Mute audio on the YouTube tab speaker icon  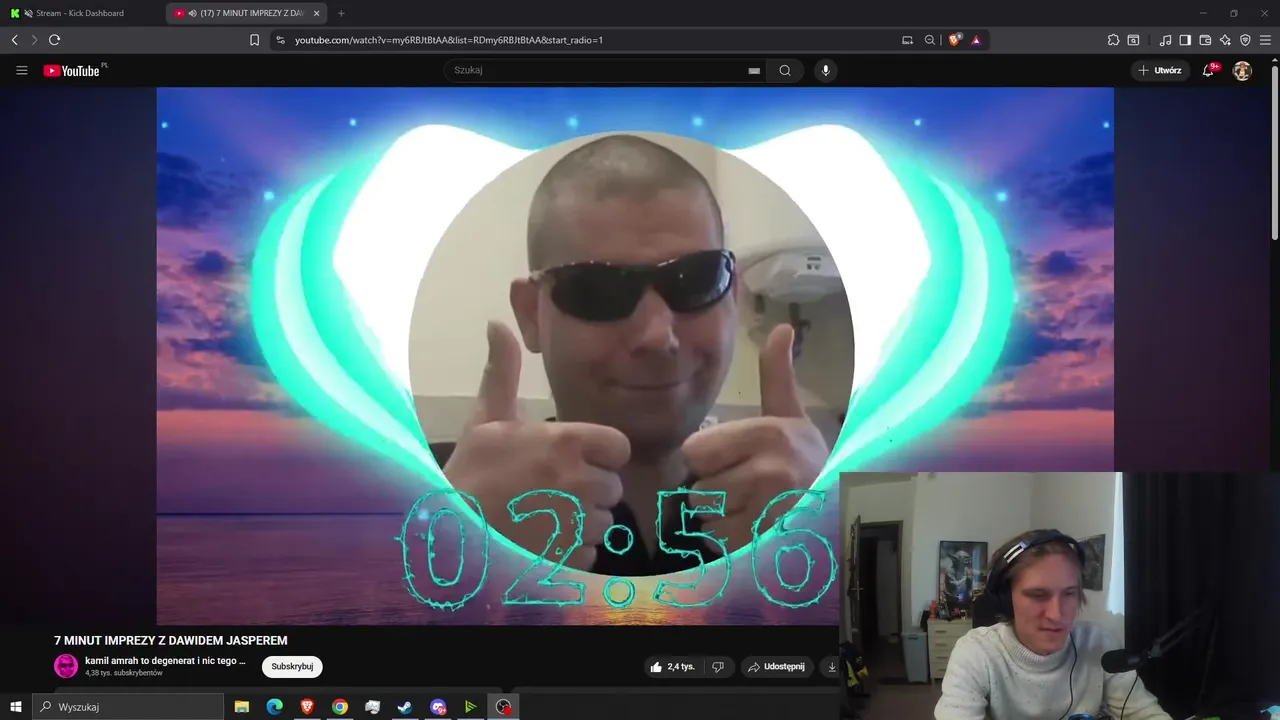[192, 13]
